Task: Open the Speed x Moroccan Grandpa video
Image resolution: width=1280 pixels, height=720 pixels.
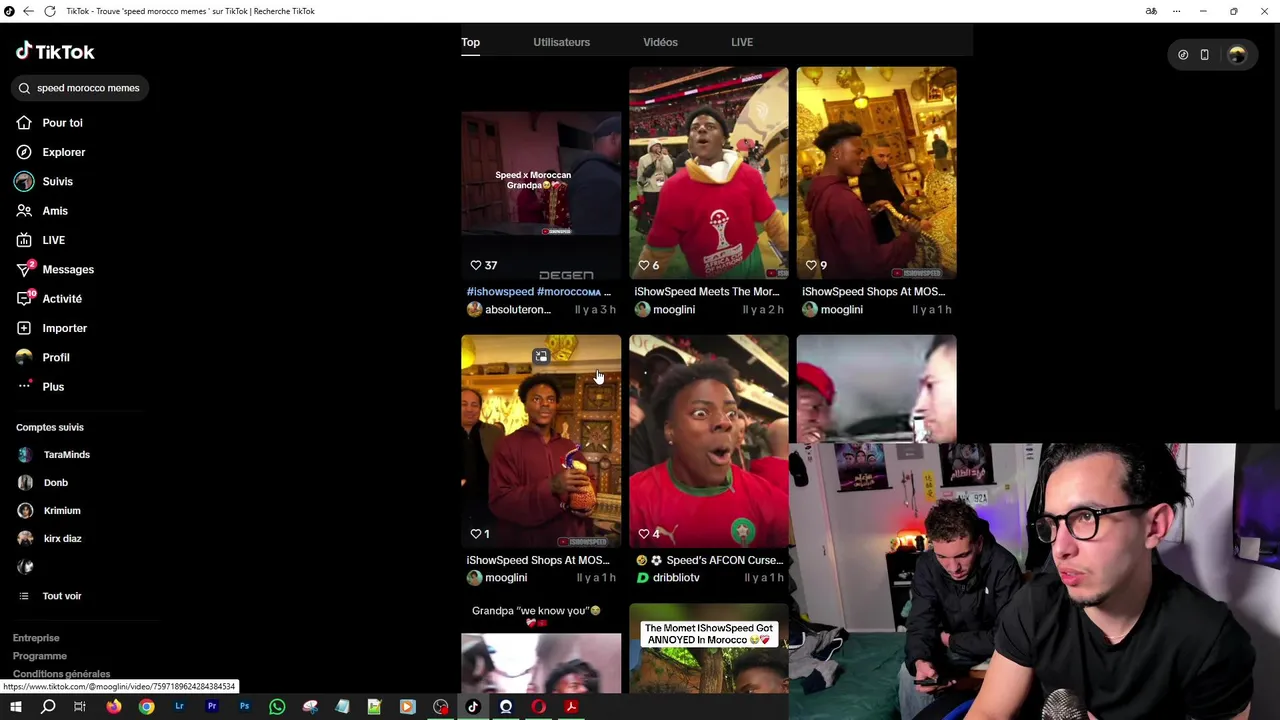Action: pyautogui.click(x=541, y=173)
